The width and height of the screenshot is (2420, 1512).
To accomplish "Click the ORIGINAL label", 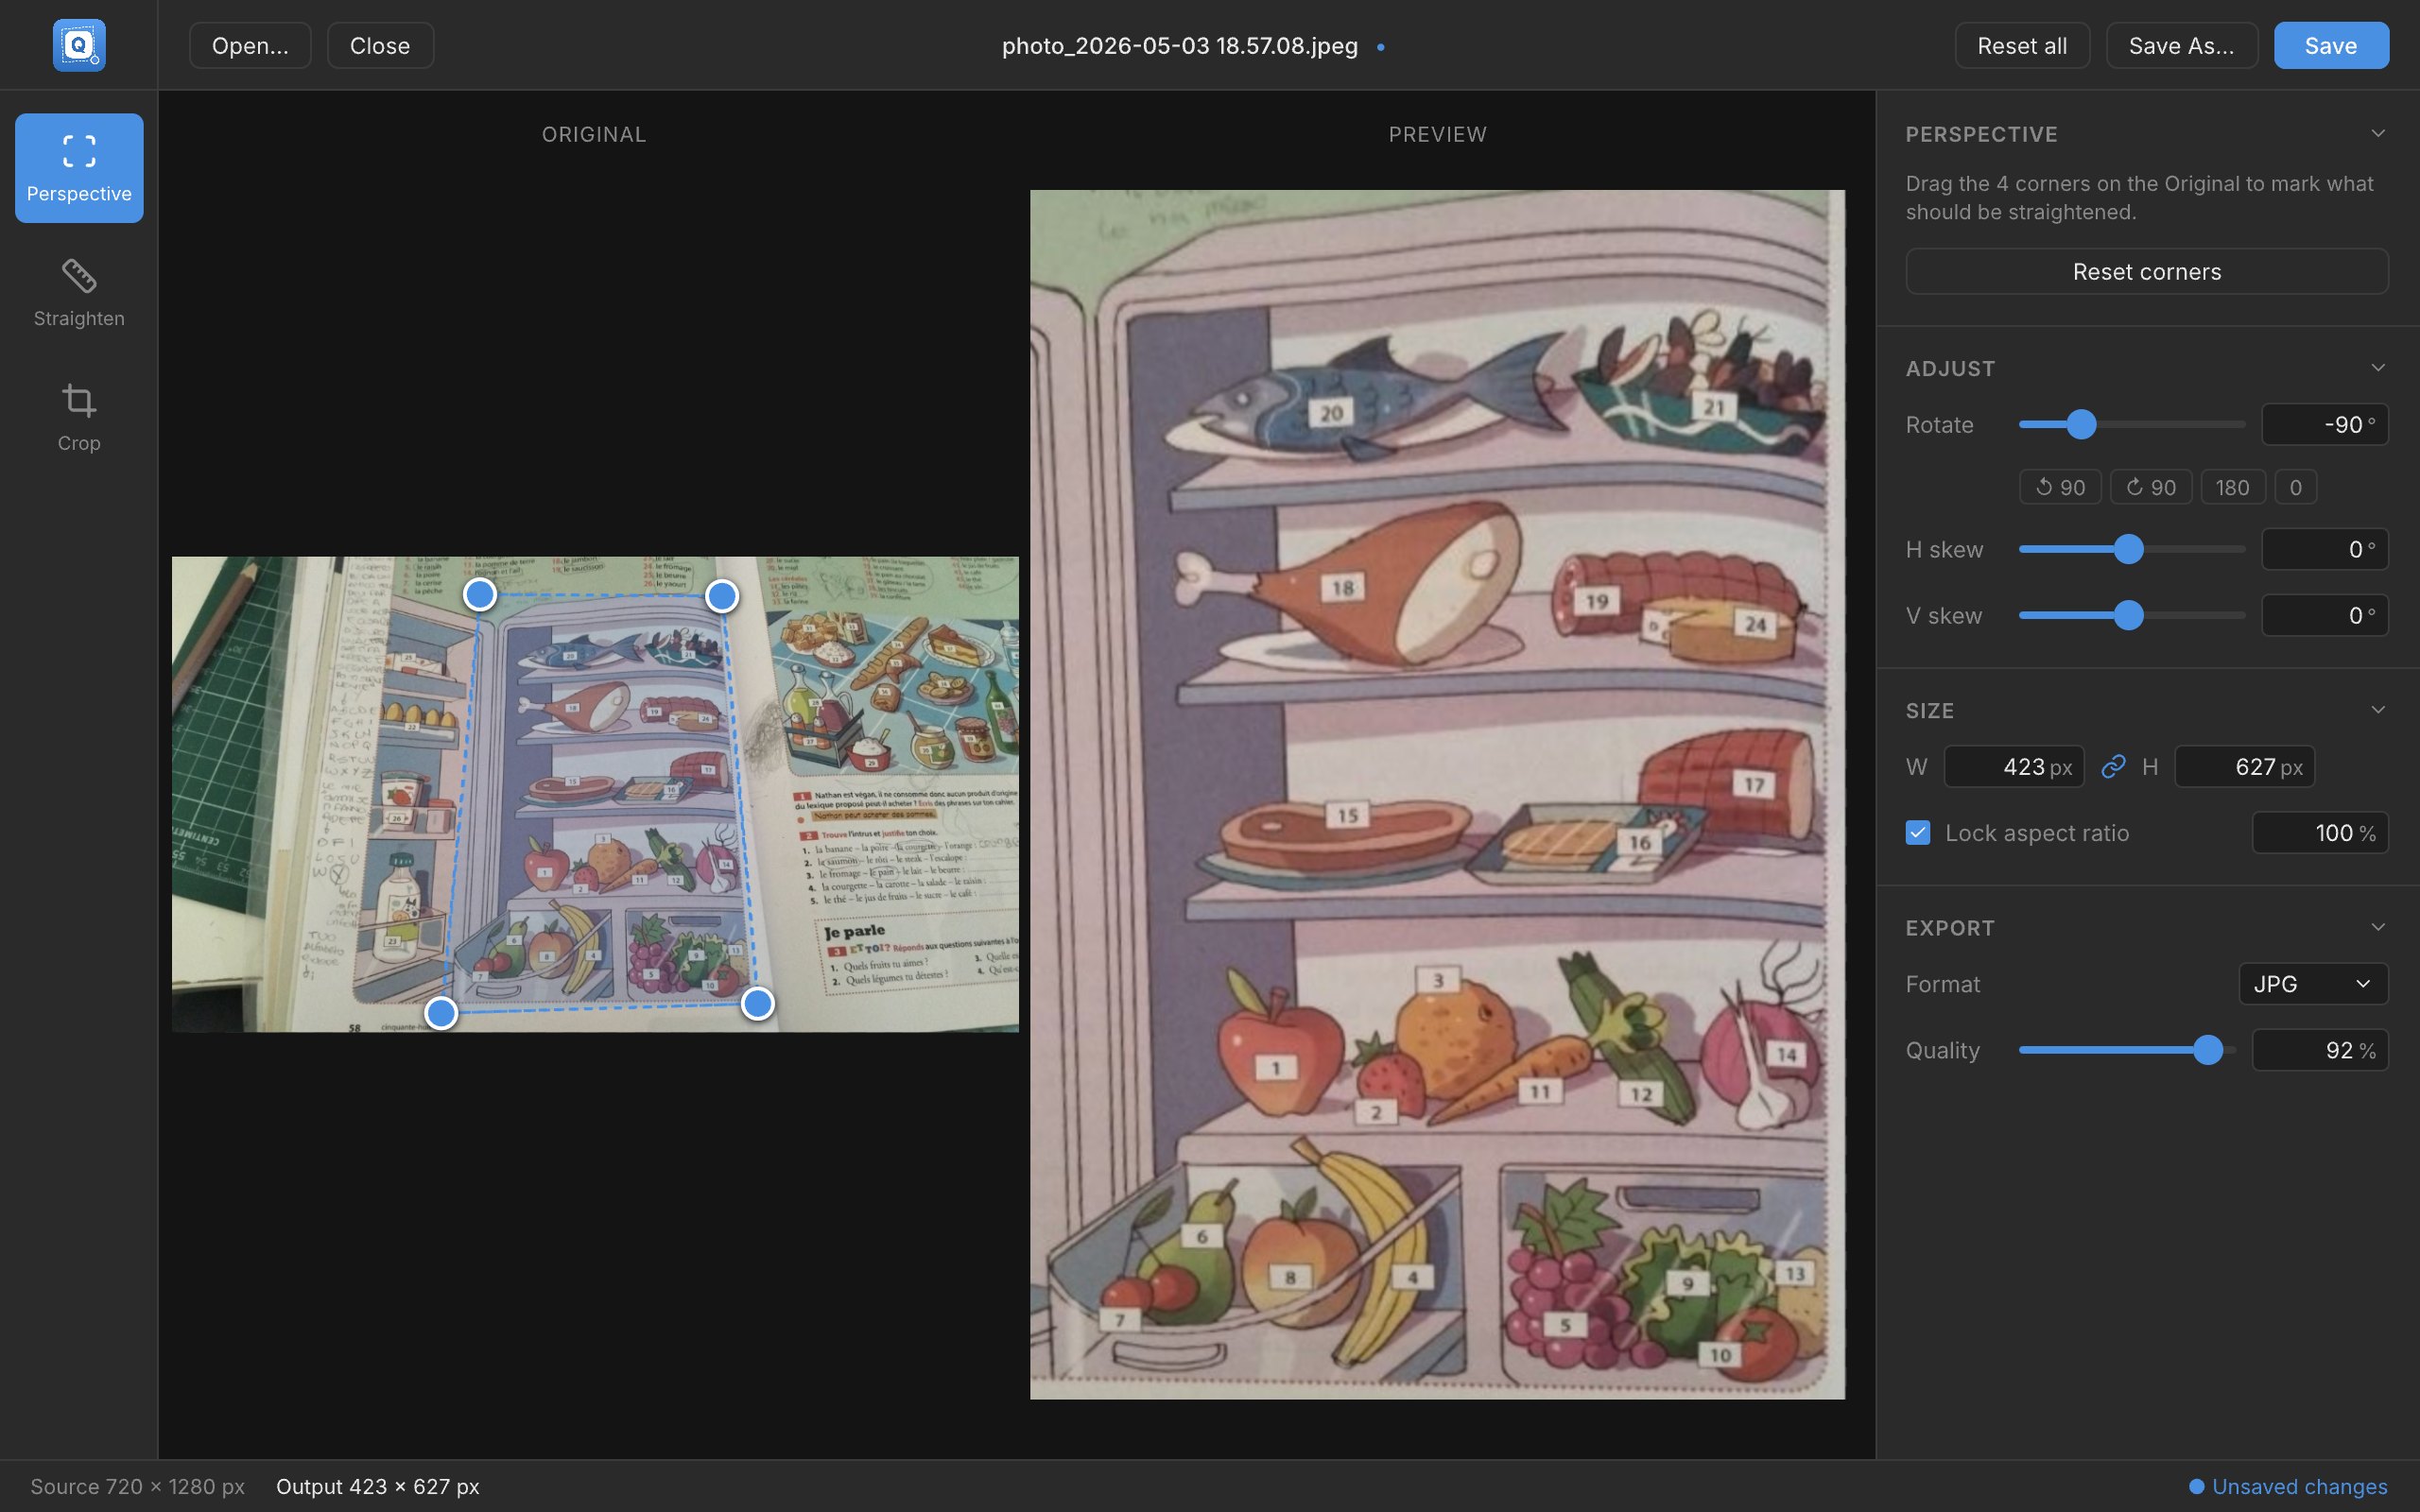I will pos(594,134).
